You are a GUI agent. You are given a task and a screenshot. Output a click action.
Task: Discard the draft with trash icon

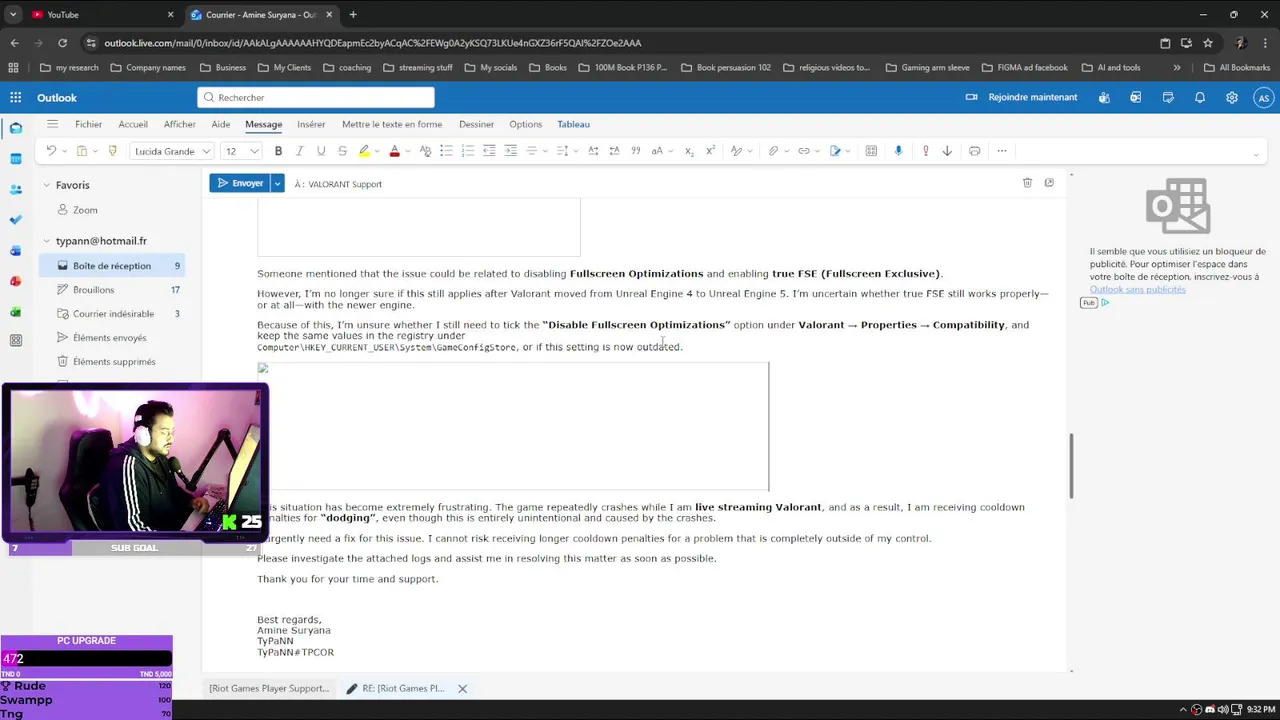[1027, 183]
